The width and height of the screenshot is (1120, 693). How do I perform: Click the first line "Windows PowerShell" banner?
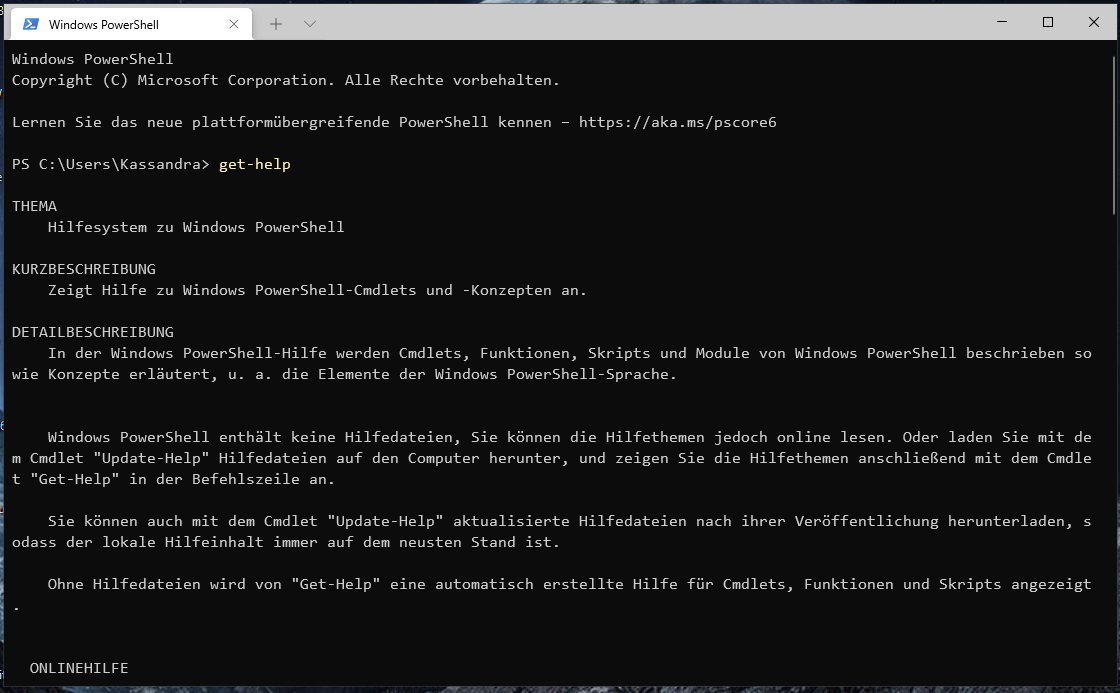point(92,59)
